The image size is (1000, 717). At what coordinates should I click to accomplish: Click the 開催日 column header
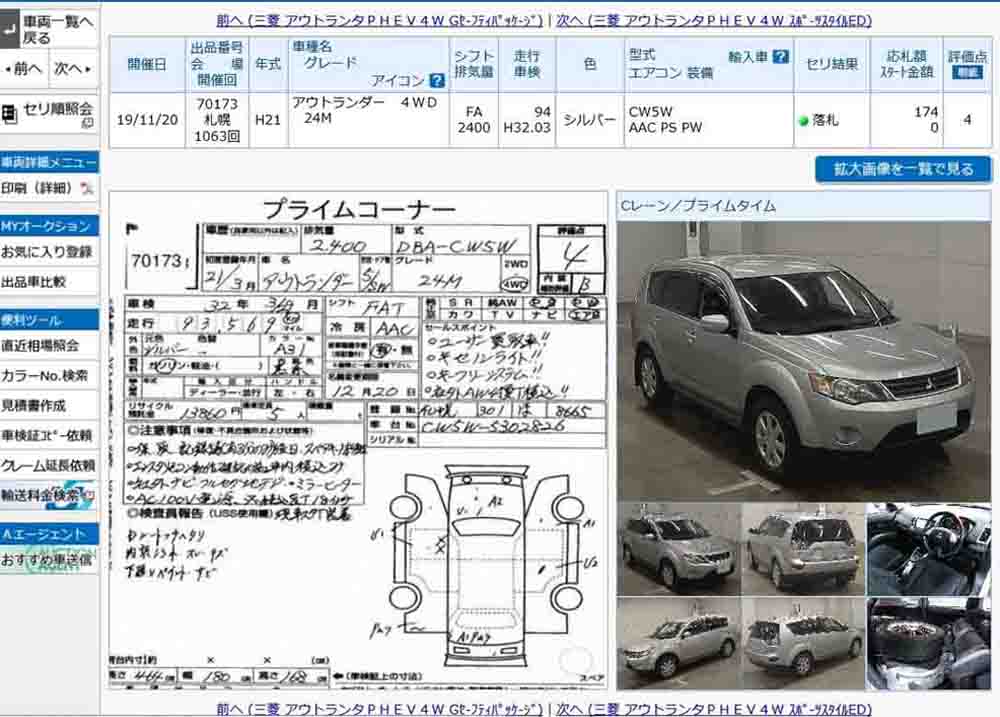[147, 64]
